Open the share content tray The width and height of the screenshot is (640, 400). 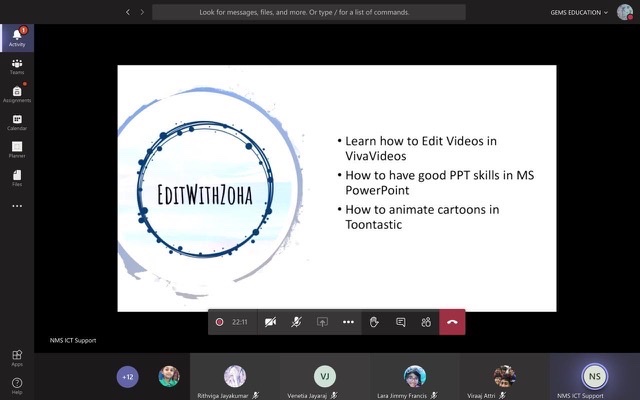point(322,322)
